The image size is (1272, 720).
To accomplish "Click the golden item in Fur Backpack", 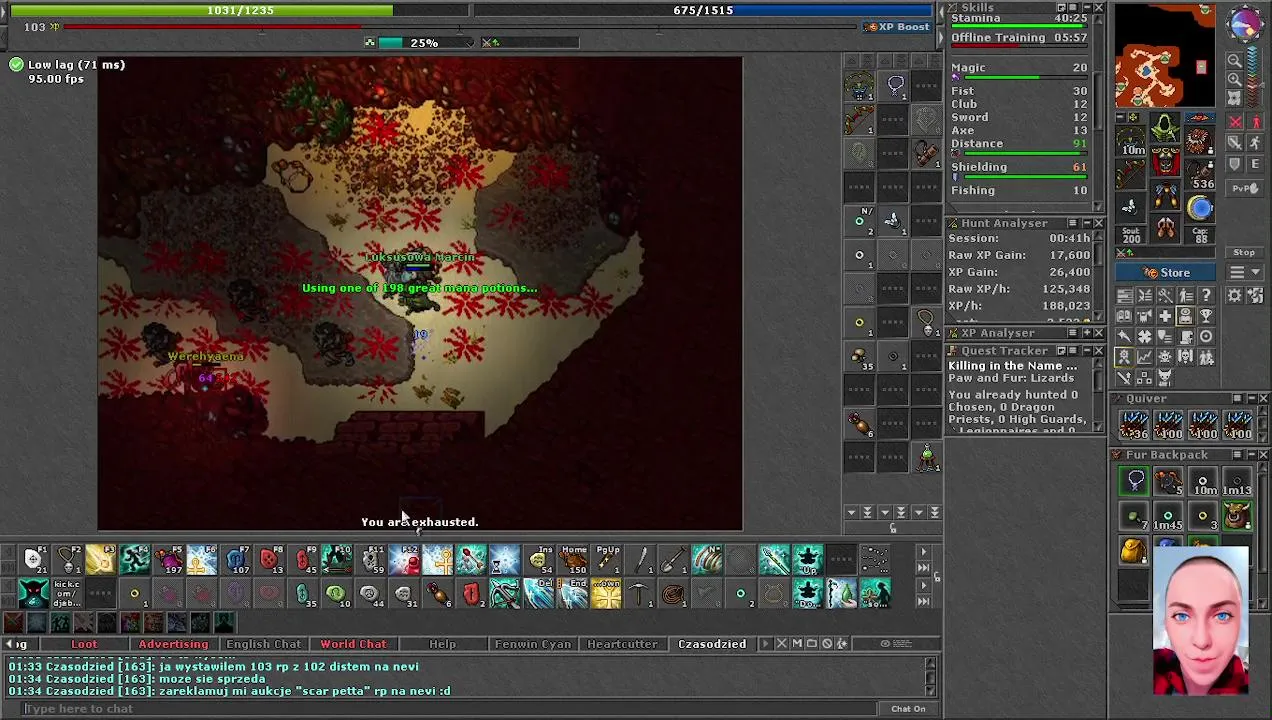I will tap(1134, 550).
